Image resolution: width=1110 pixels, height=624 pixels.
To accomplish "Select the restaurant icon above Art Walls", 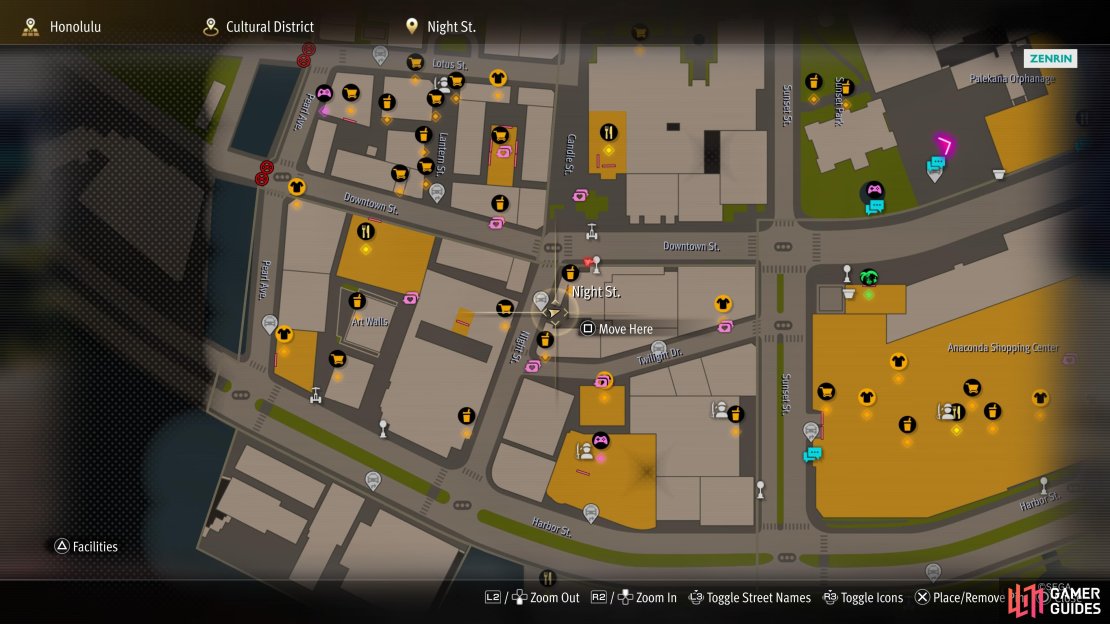I will pos(365,232).
